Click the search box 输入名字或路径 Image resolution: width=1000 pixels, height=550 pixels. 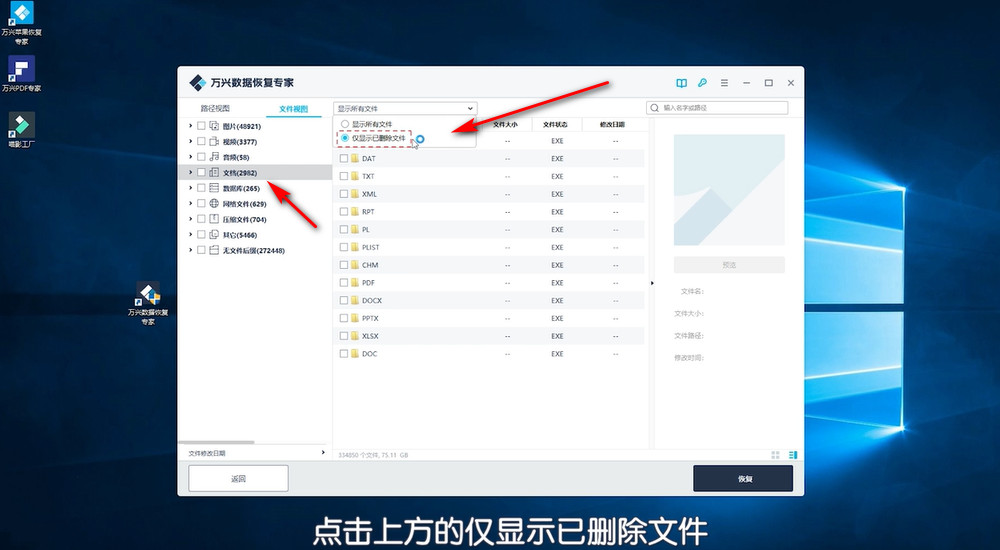(717, 108)
